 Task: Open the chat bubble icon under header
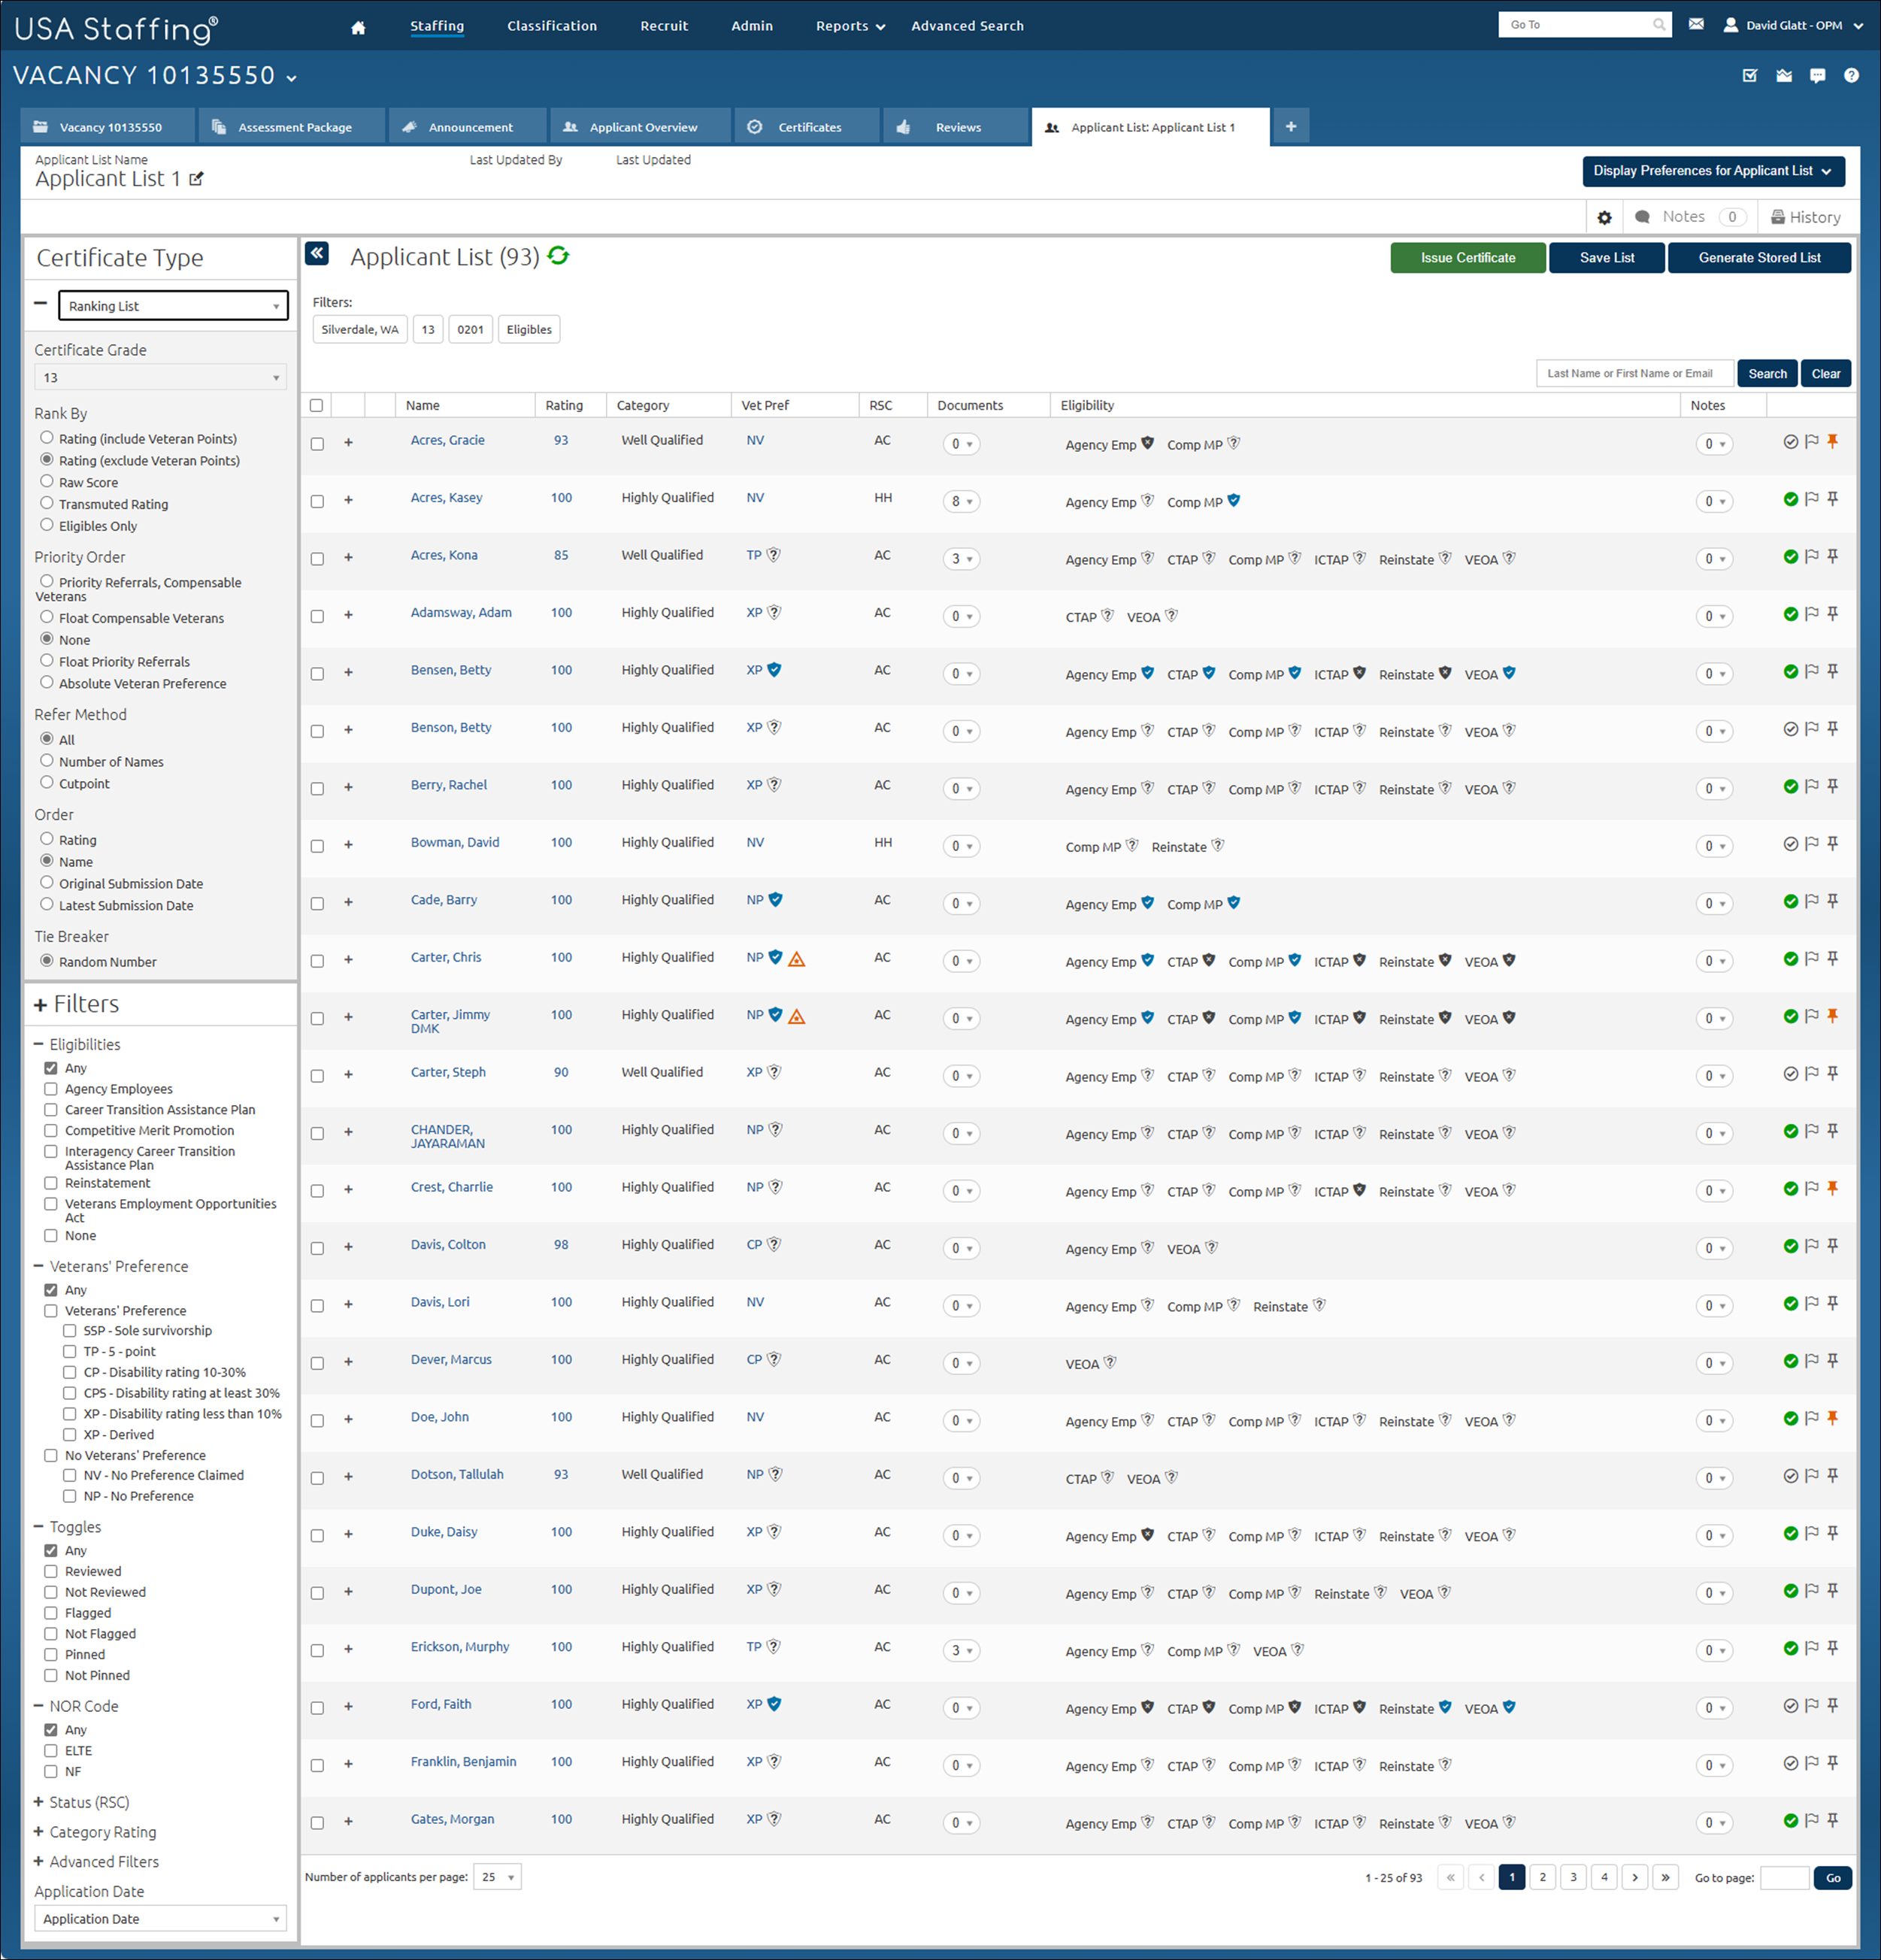pos(1817,76)
